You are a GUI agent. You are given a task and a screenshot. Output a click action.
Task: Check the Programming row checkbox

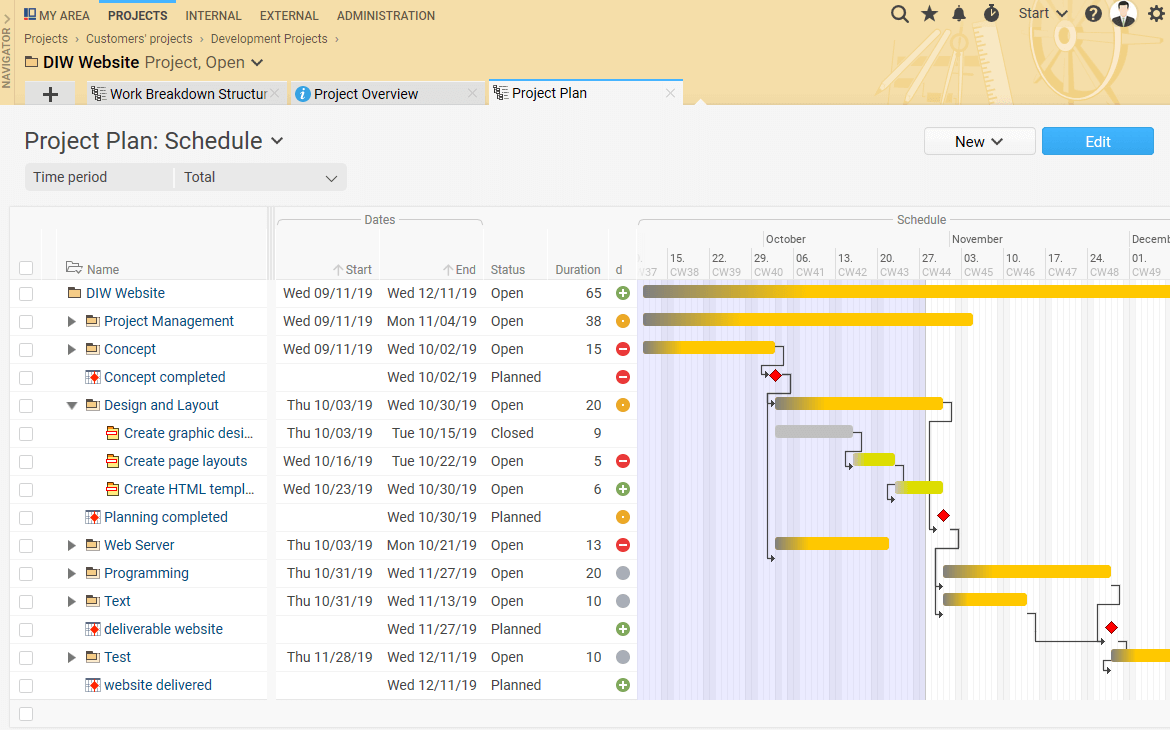26,573
